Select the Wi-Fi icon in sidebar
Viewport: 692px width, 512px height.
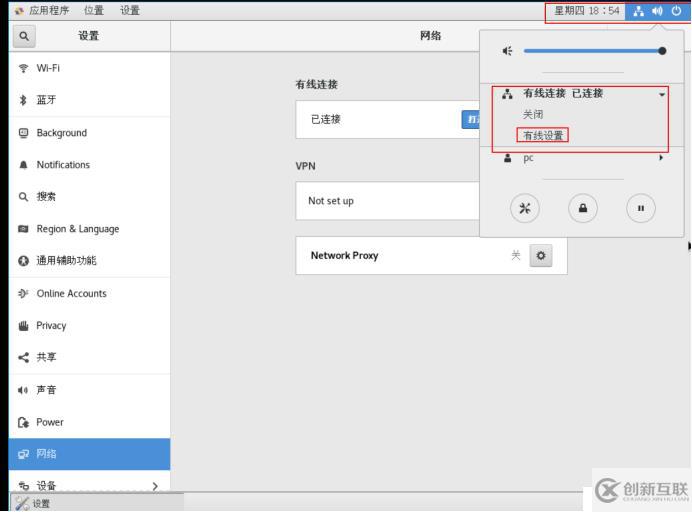tap(23, 68)
